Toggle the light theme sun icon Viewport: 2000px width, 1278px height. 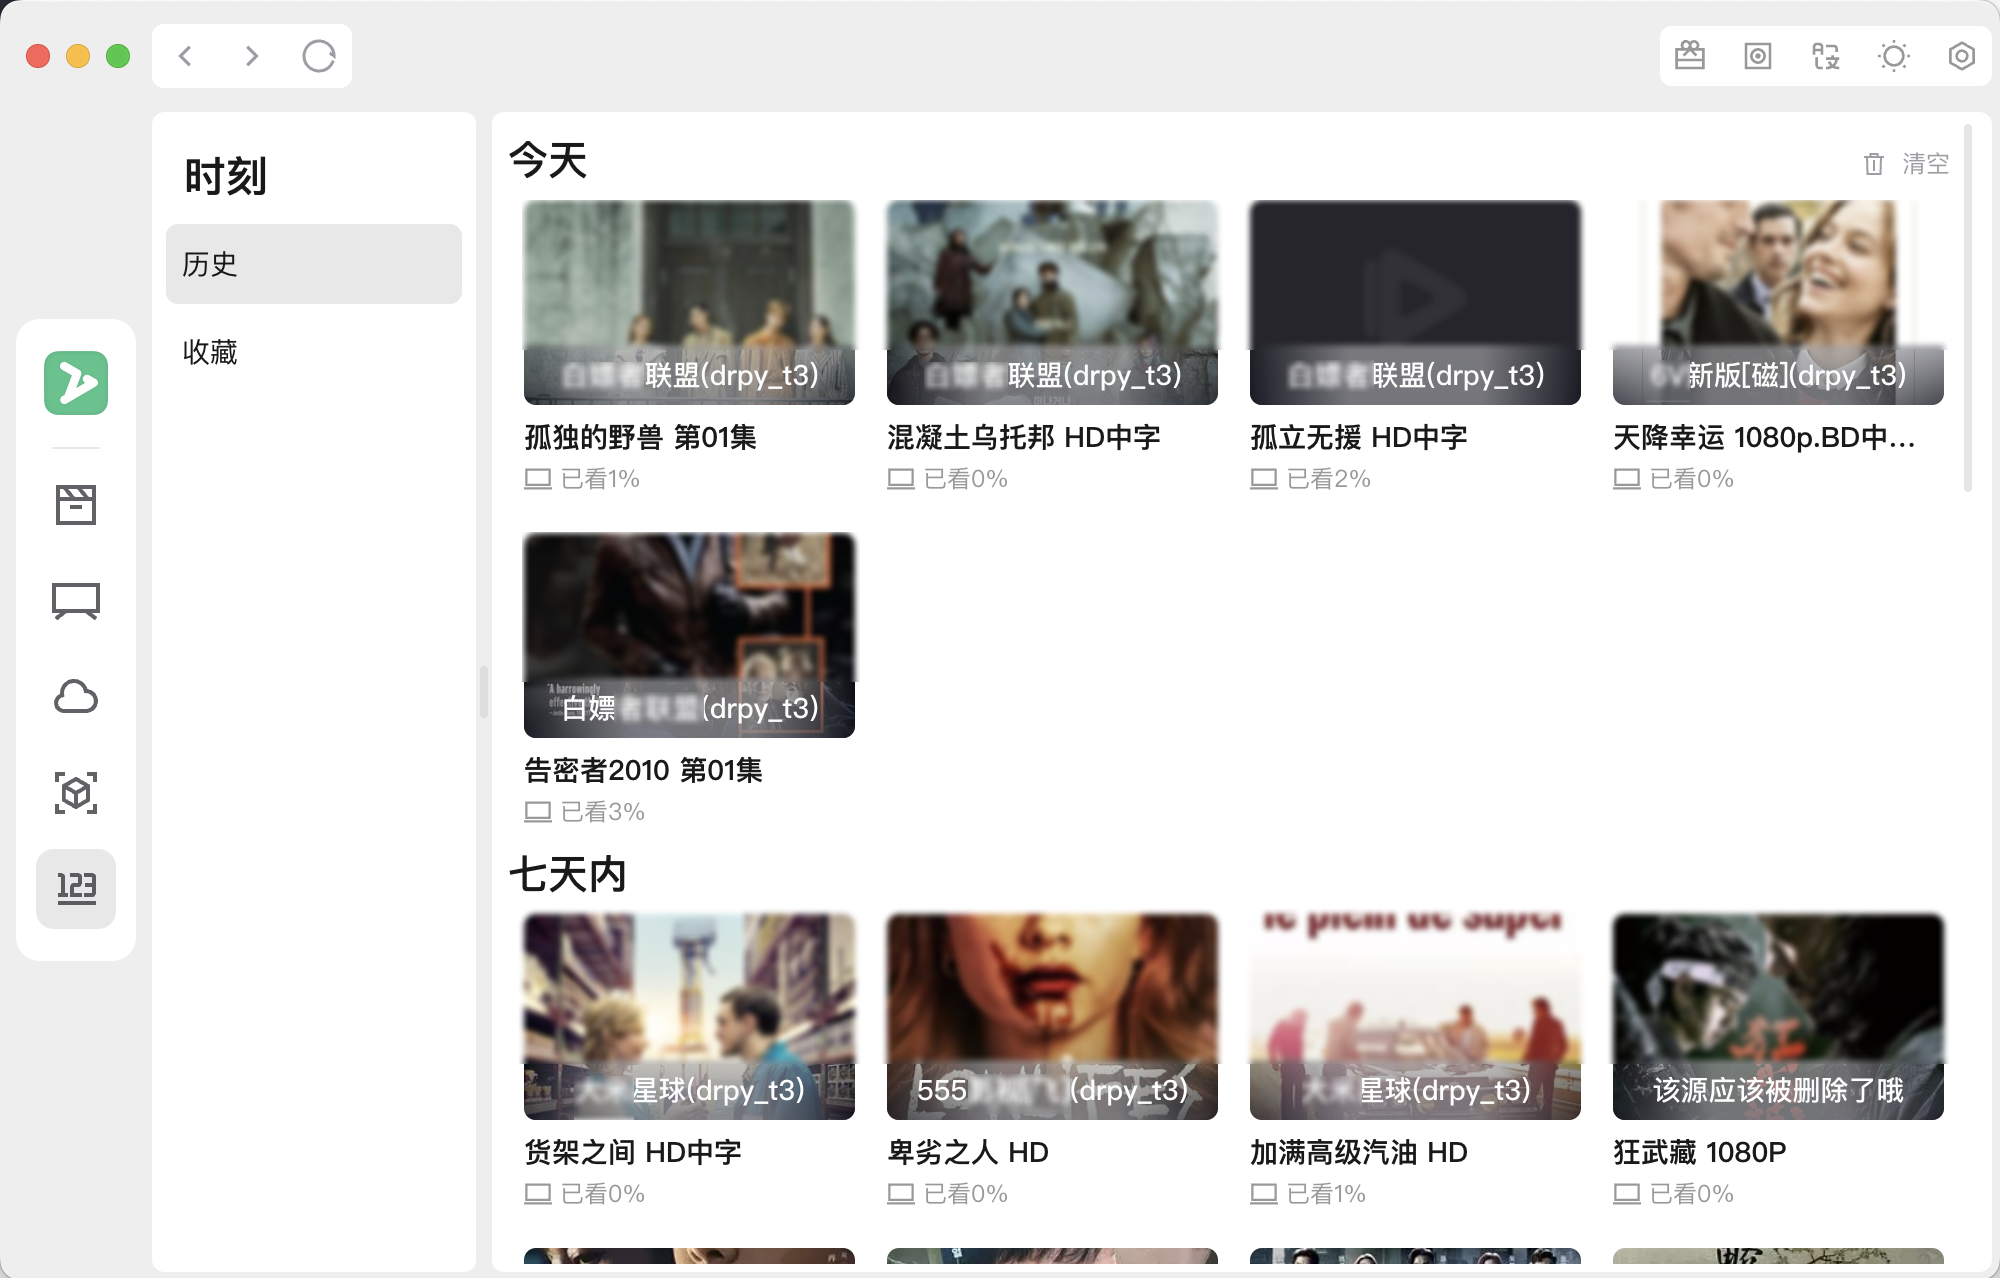pyautogui.click(x=1894, y=56)
